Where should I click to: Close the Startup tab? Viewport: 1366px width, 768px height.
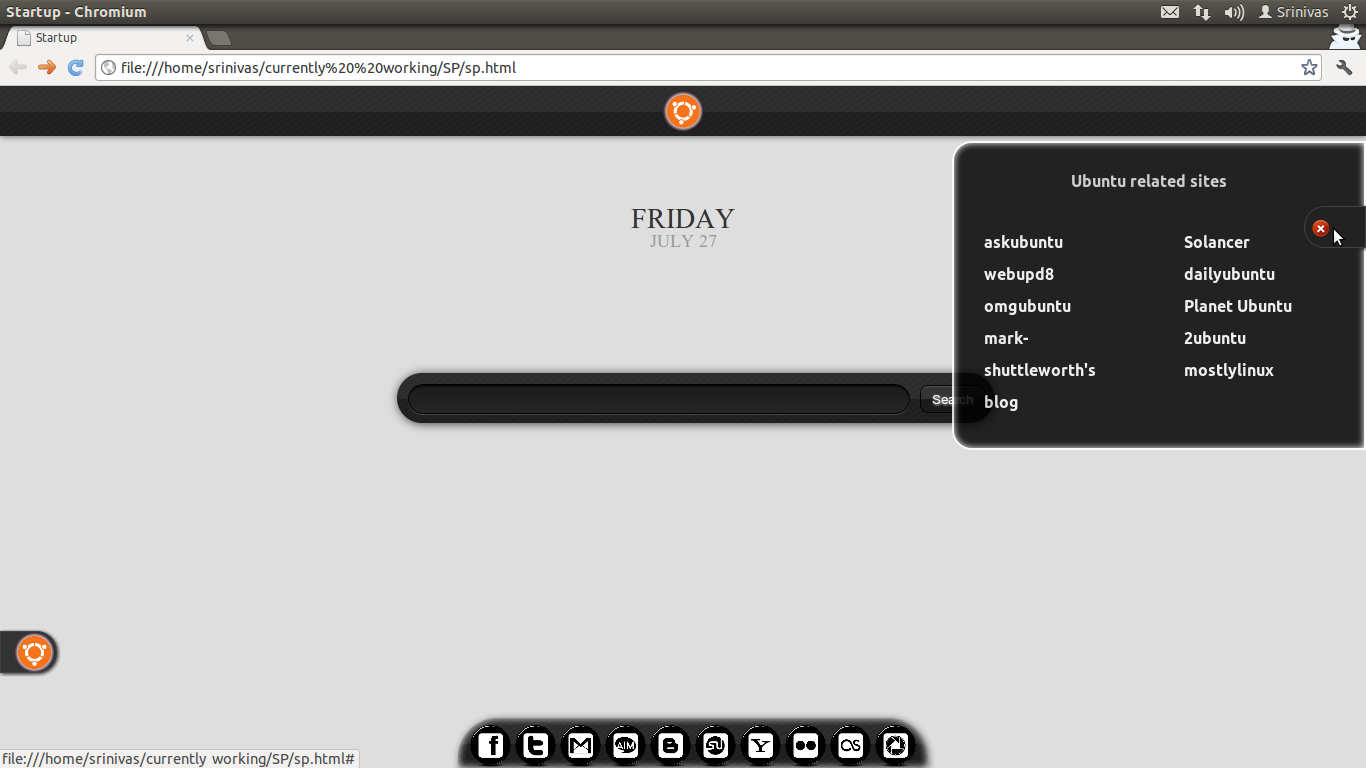pyautogui.click(x=190, y=38)
